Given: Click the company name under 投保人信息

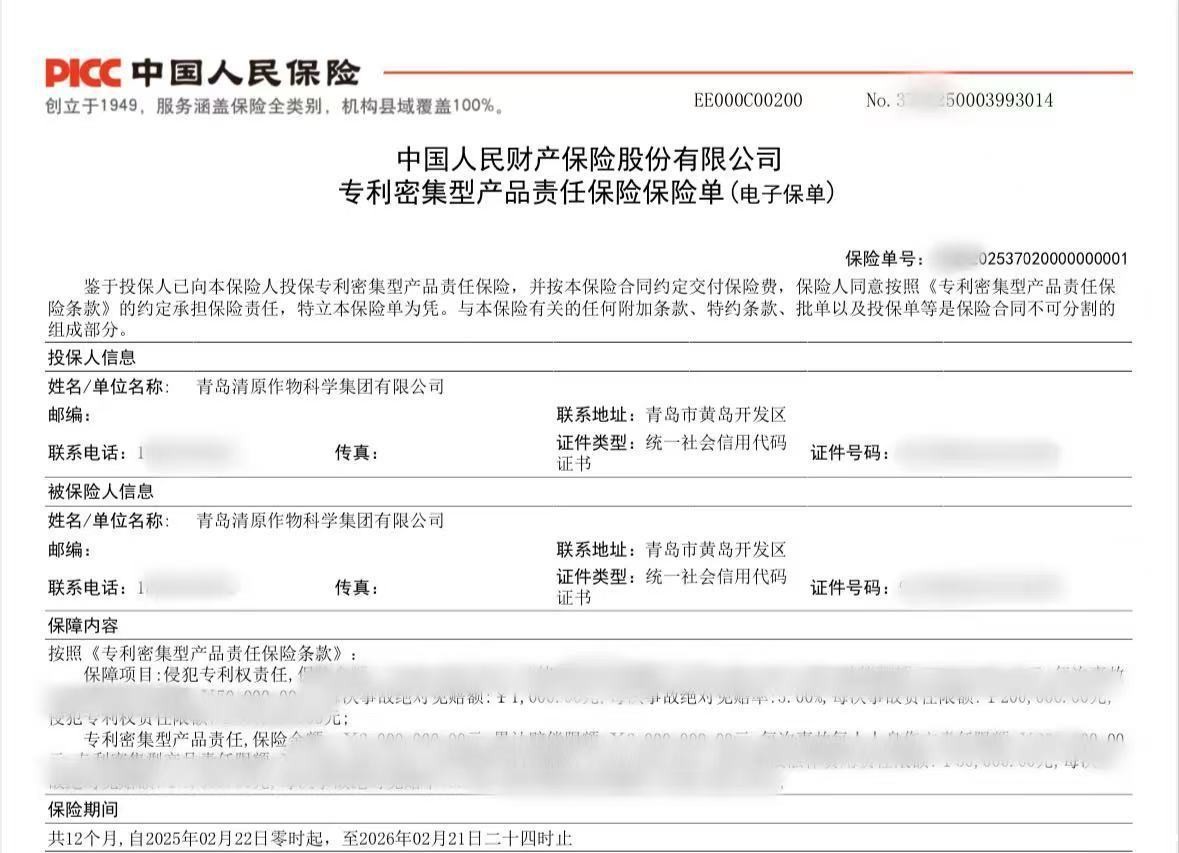Looking at the screenshot, I should [320, 387].
